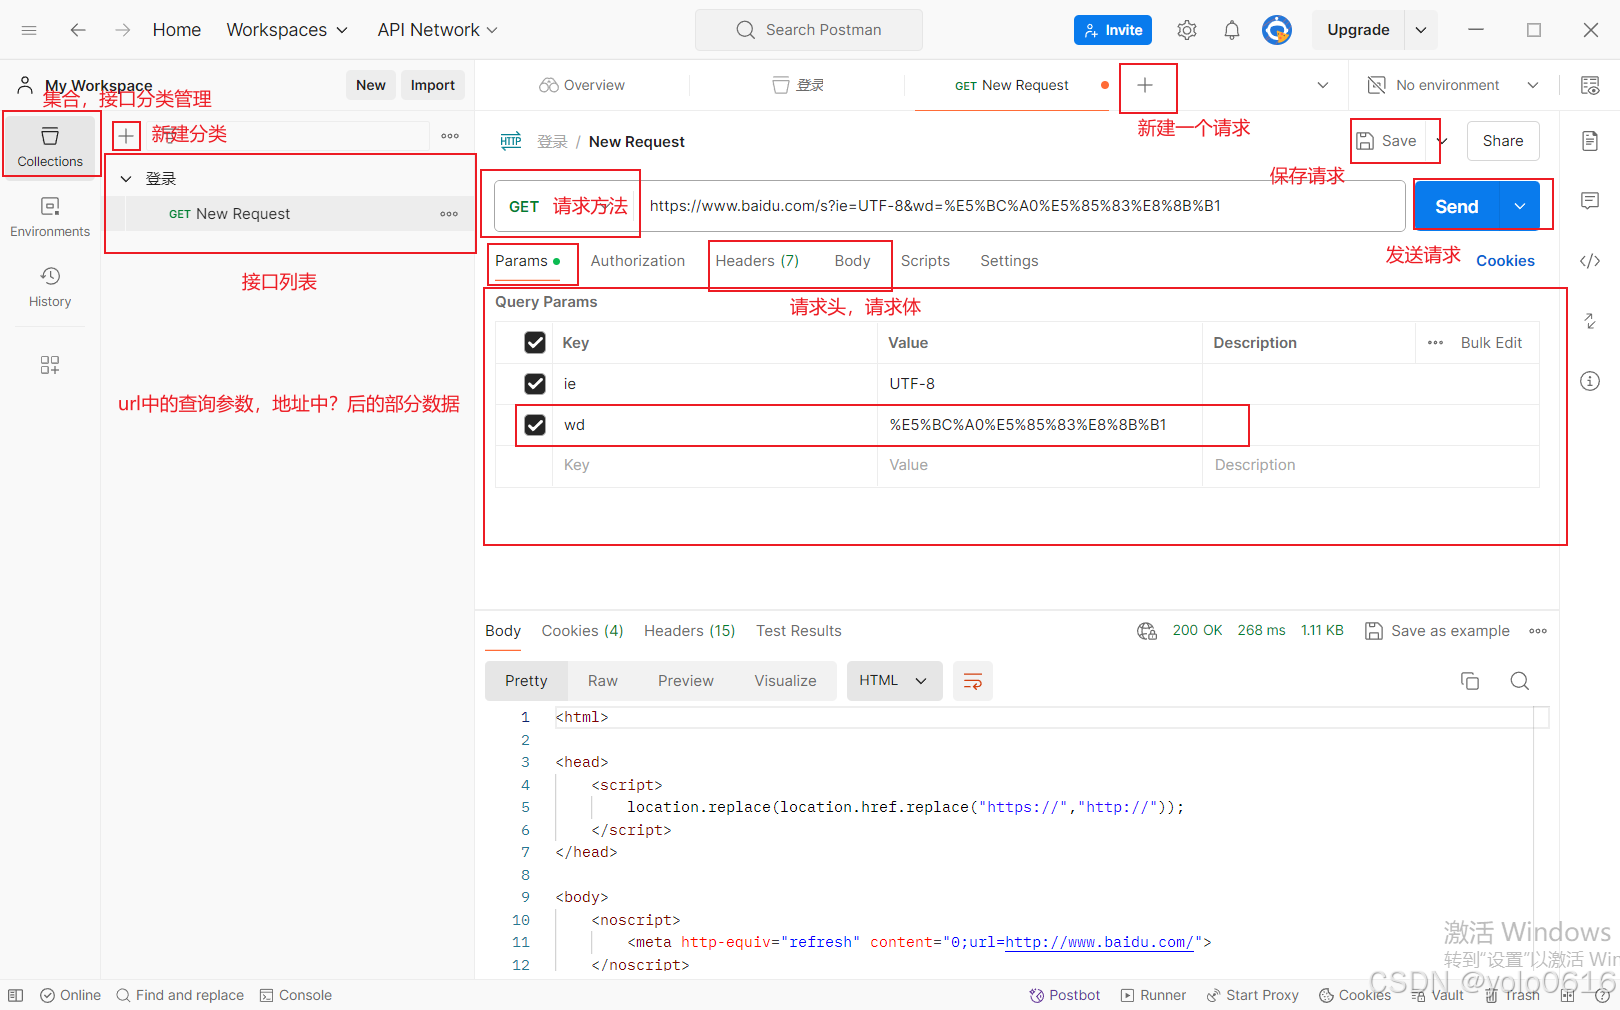Change the HTML response format dropdown
The image size is (1620, 1010).
point(894,681)
